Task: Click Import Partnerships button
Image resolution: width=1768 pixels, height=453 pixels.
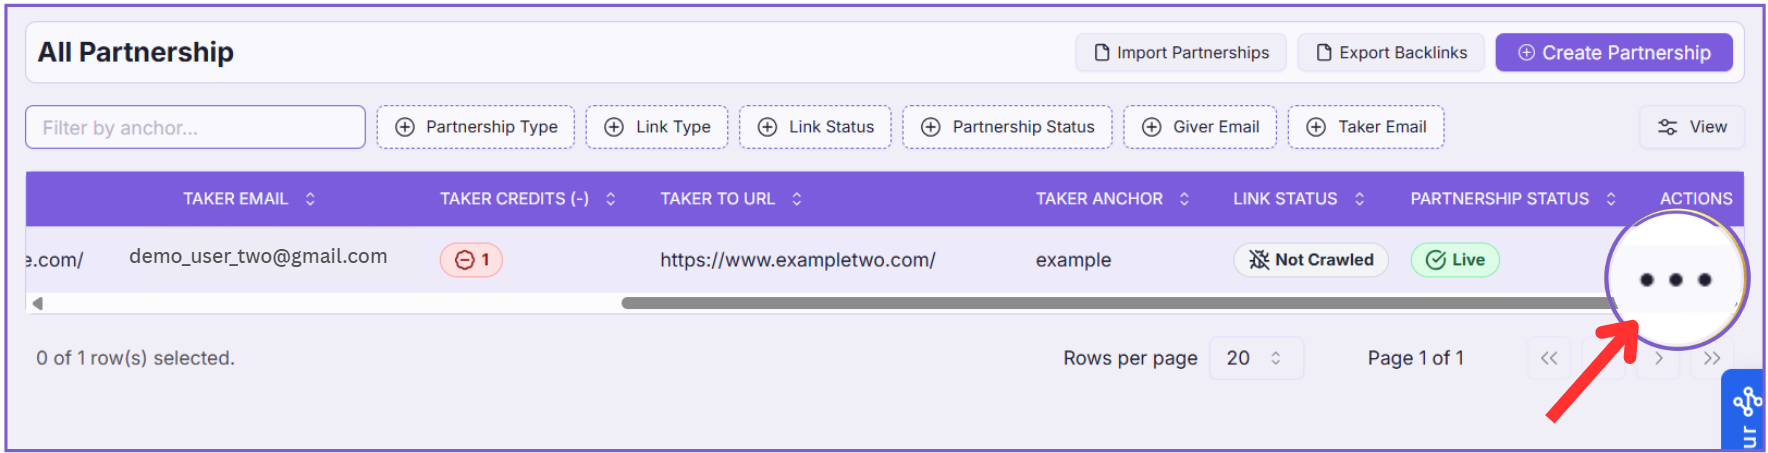Action: pos(1181,53)
